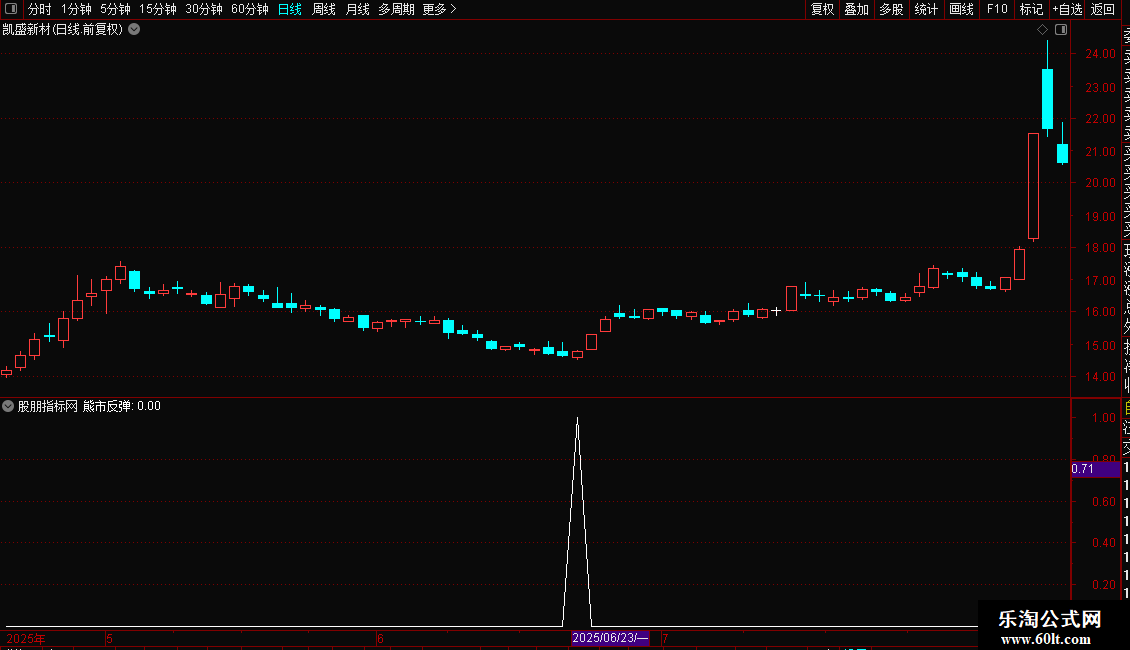1130x650 pixels.
Task: Select the 日线 daily chart tab
Action: click(290, 9)
